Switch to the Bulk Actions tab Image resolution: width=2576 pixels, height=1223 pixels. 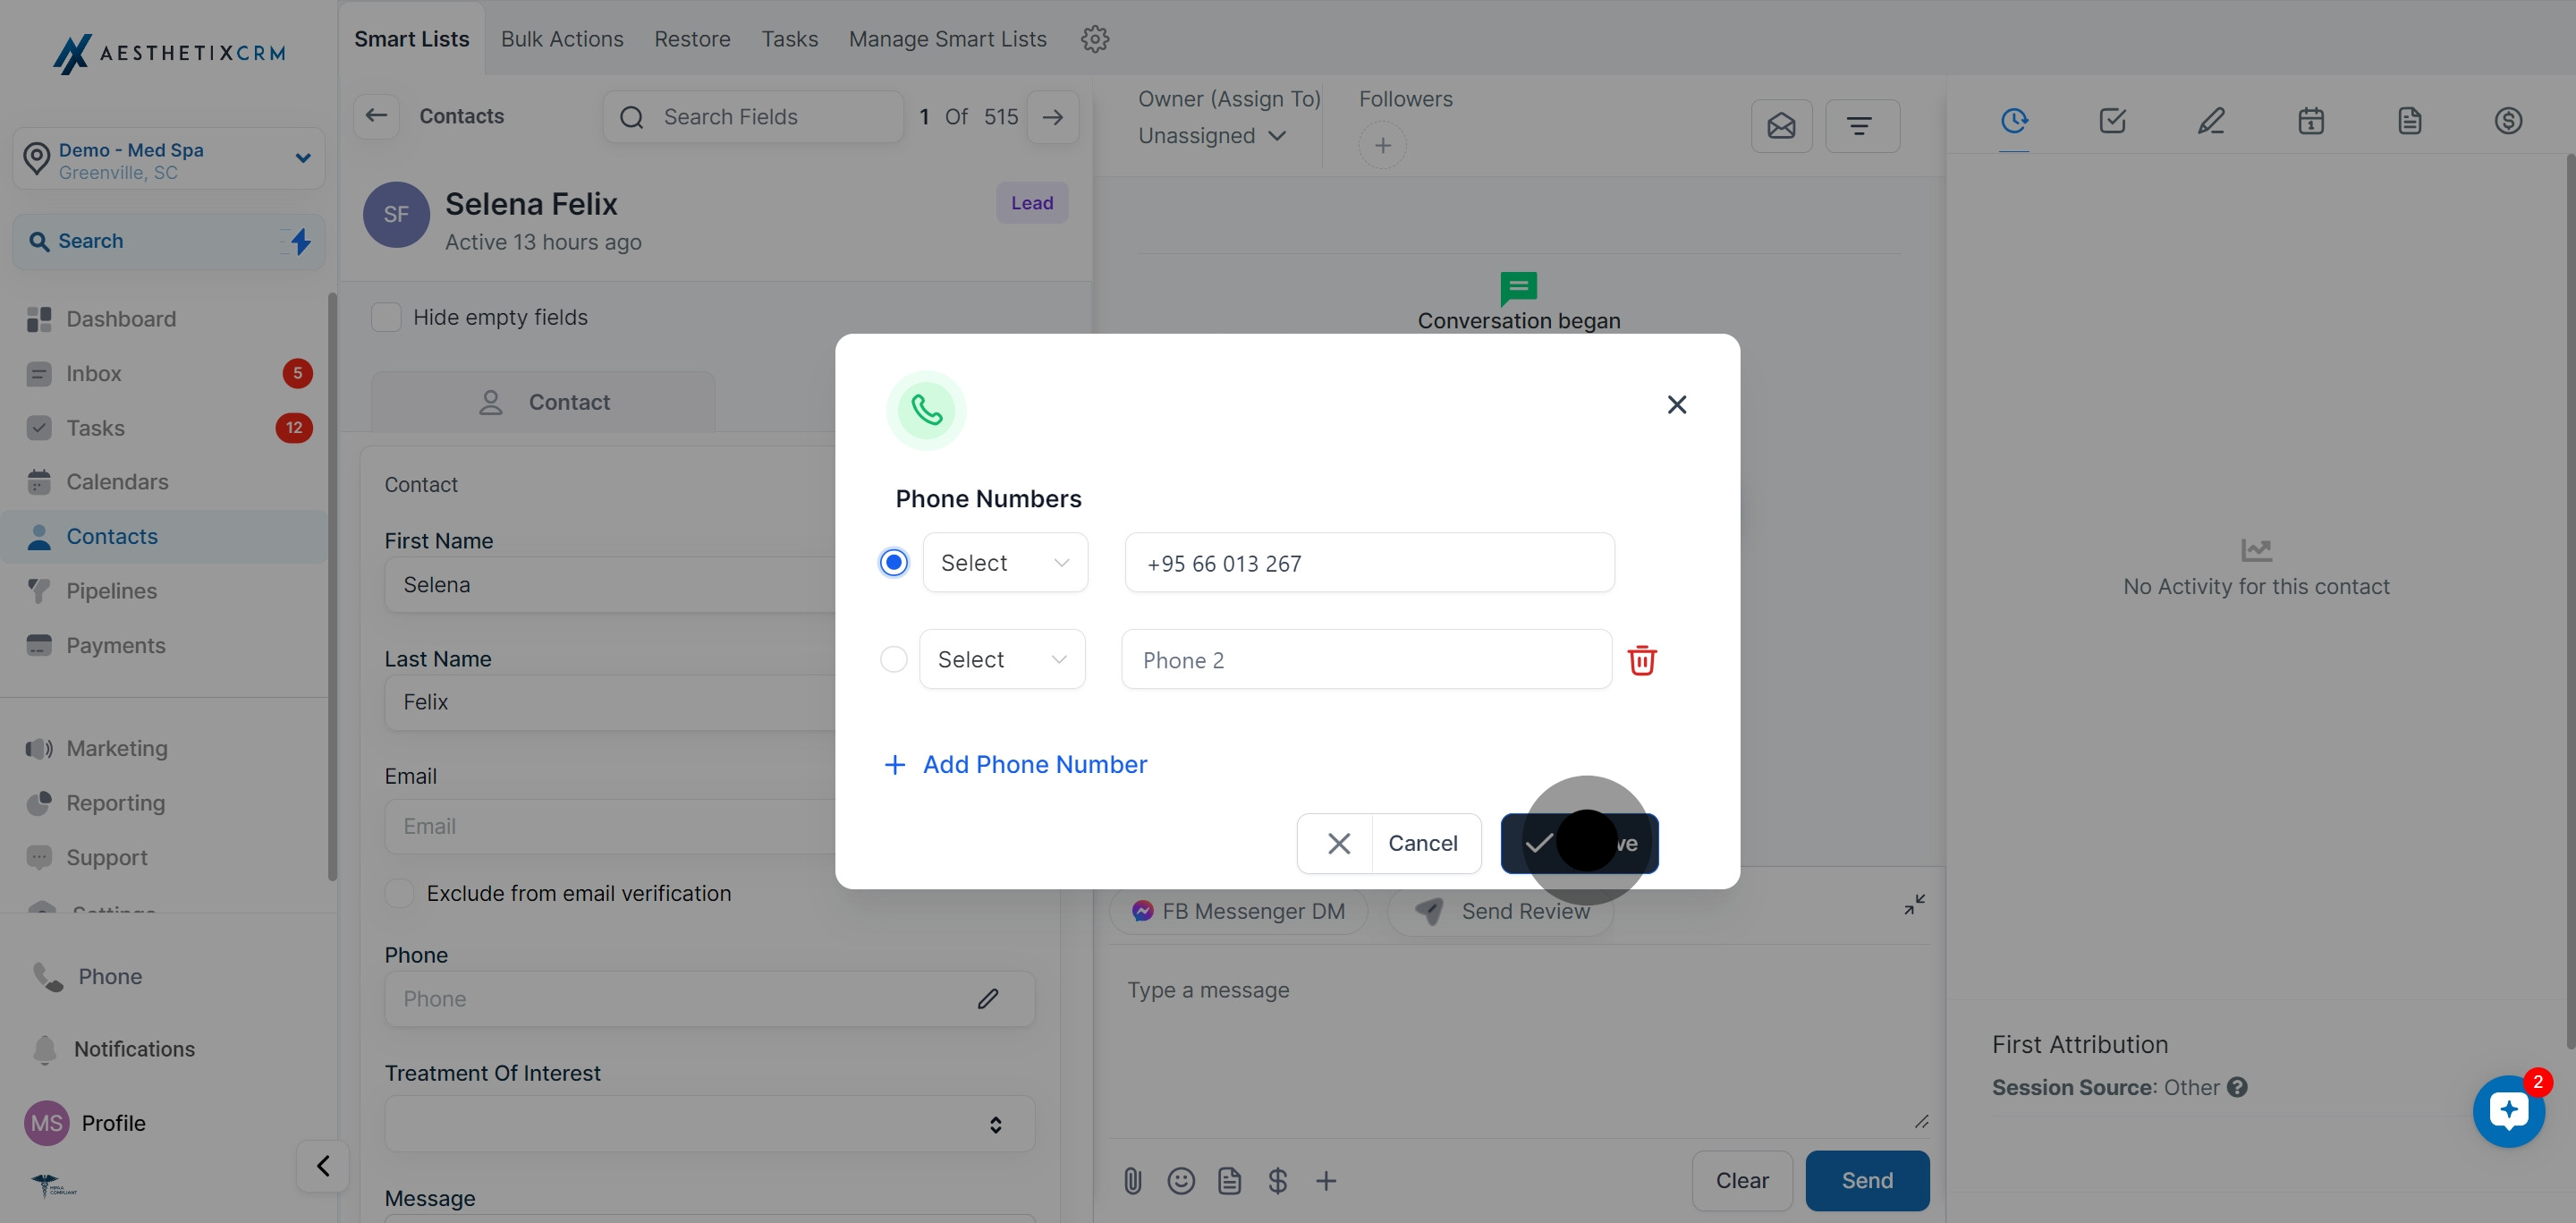[562, 39]
